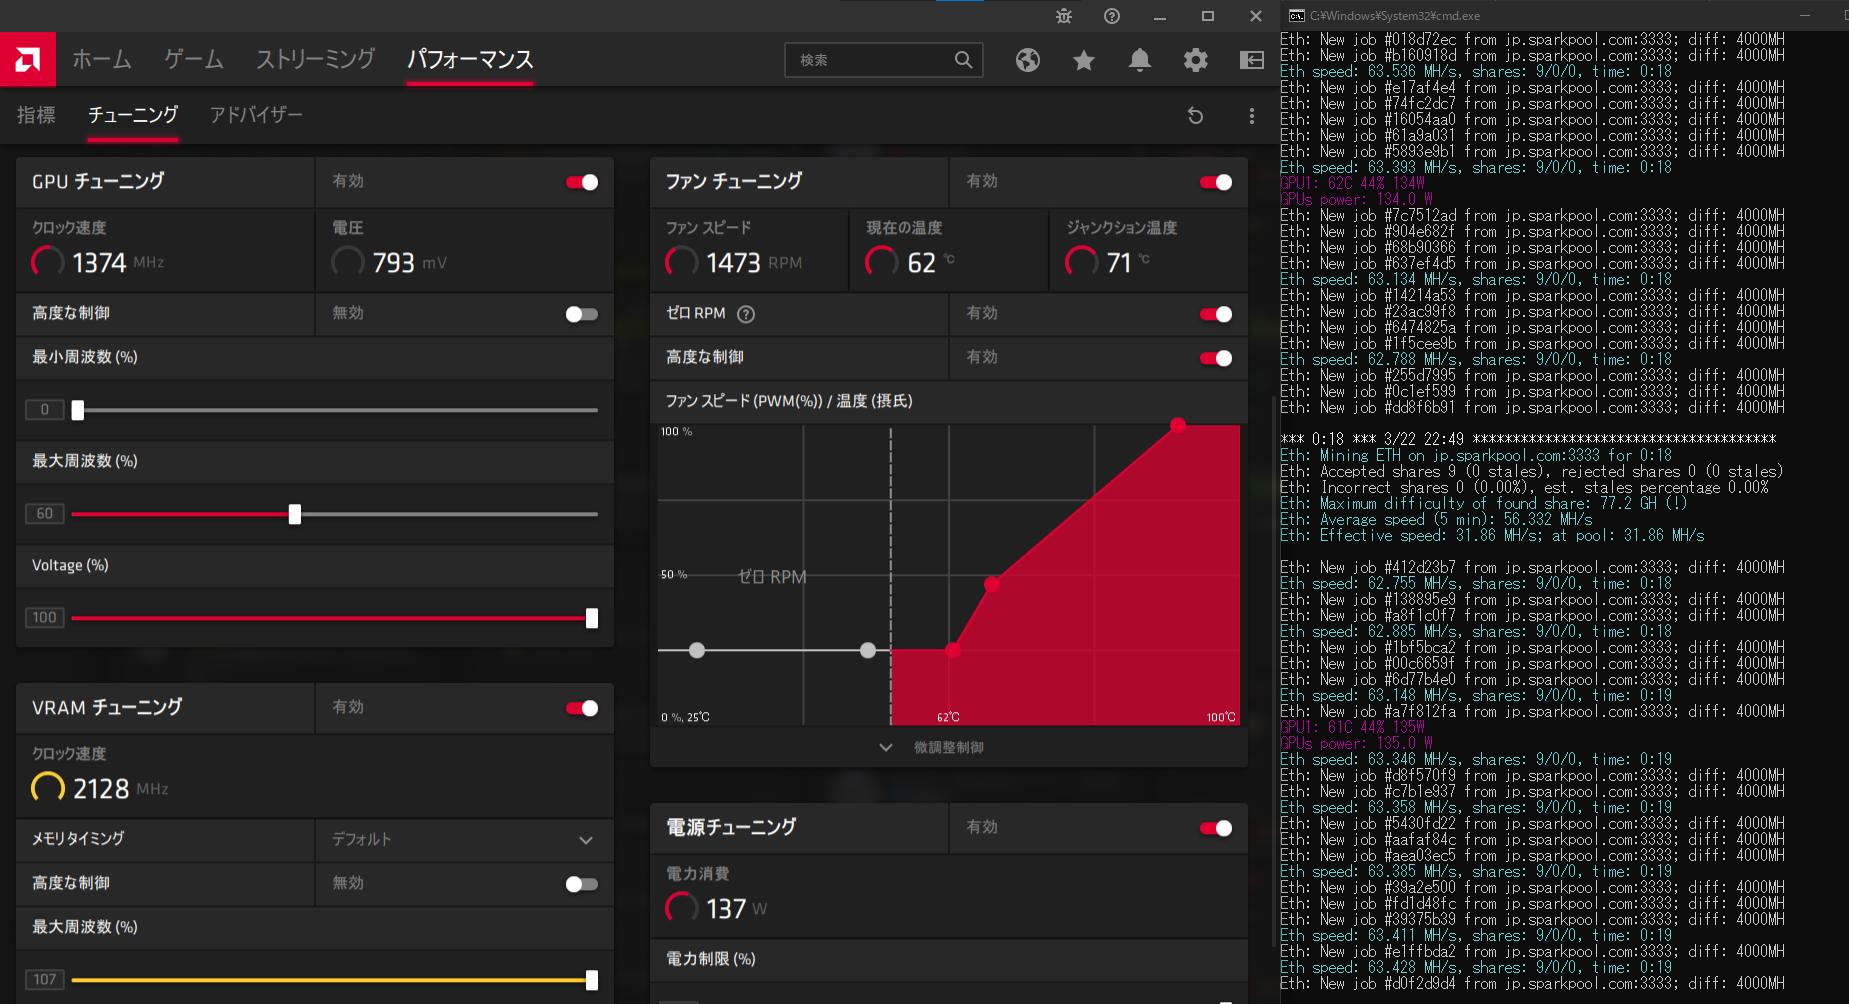Image resolution: width=1849 pixels, height=1004 pixels.
Task: Expand the メモリタイミング dropdown
Action: pos(585,840)
